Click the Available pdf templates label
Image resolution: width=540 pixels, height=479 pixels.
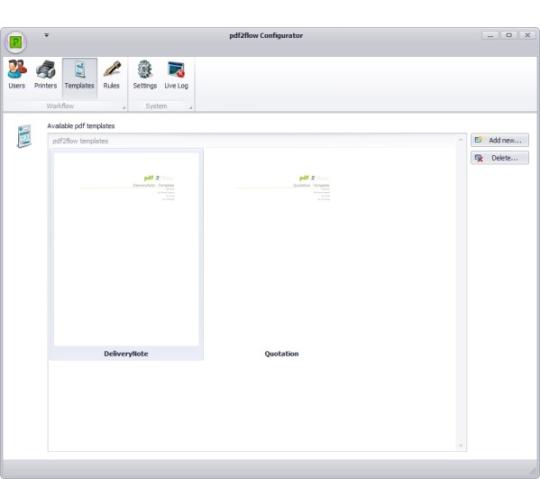(x=81, y=126)
